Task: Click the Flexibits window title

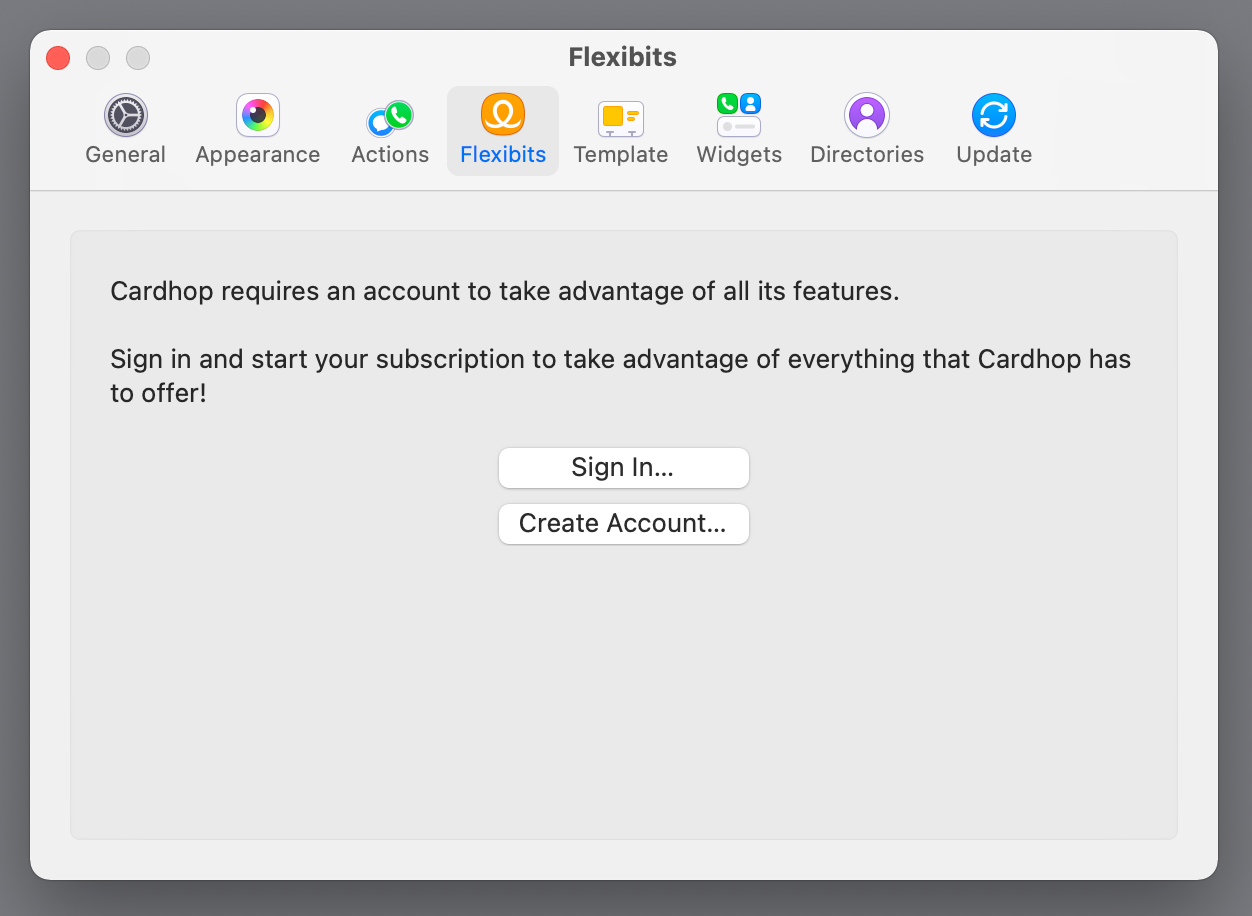Action: [x=623, y=57]
